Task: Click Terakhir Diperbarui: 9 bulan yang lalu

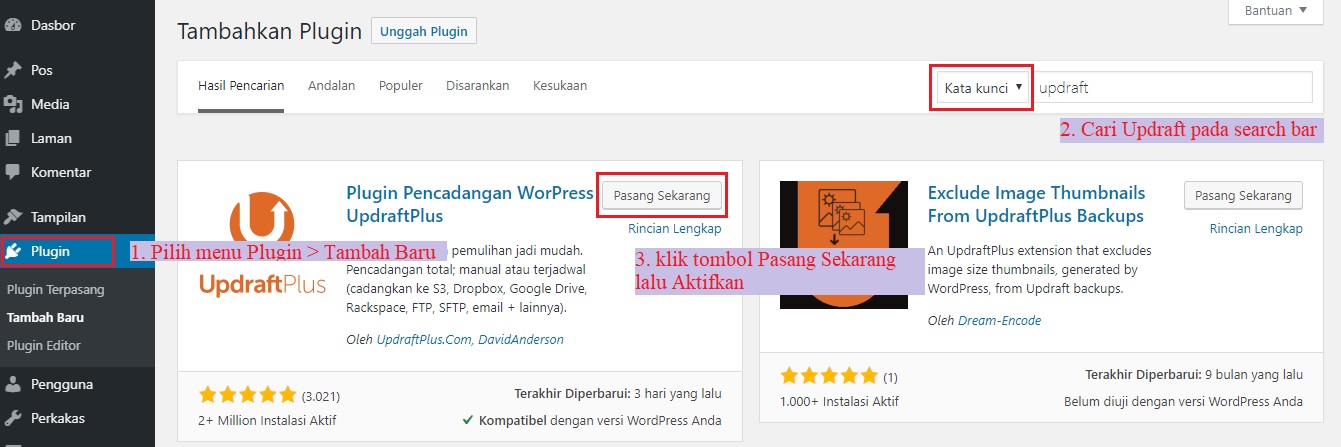Action: tap(1194, 375)
